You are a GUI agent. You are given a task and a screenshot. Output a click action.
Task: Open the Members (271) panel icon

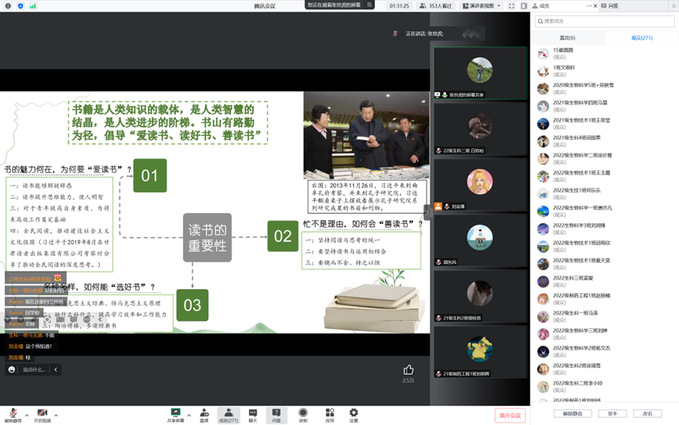(227, 413)
